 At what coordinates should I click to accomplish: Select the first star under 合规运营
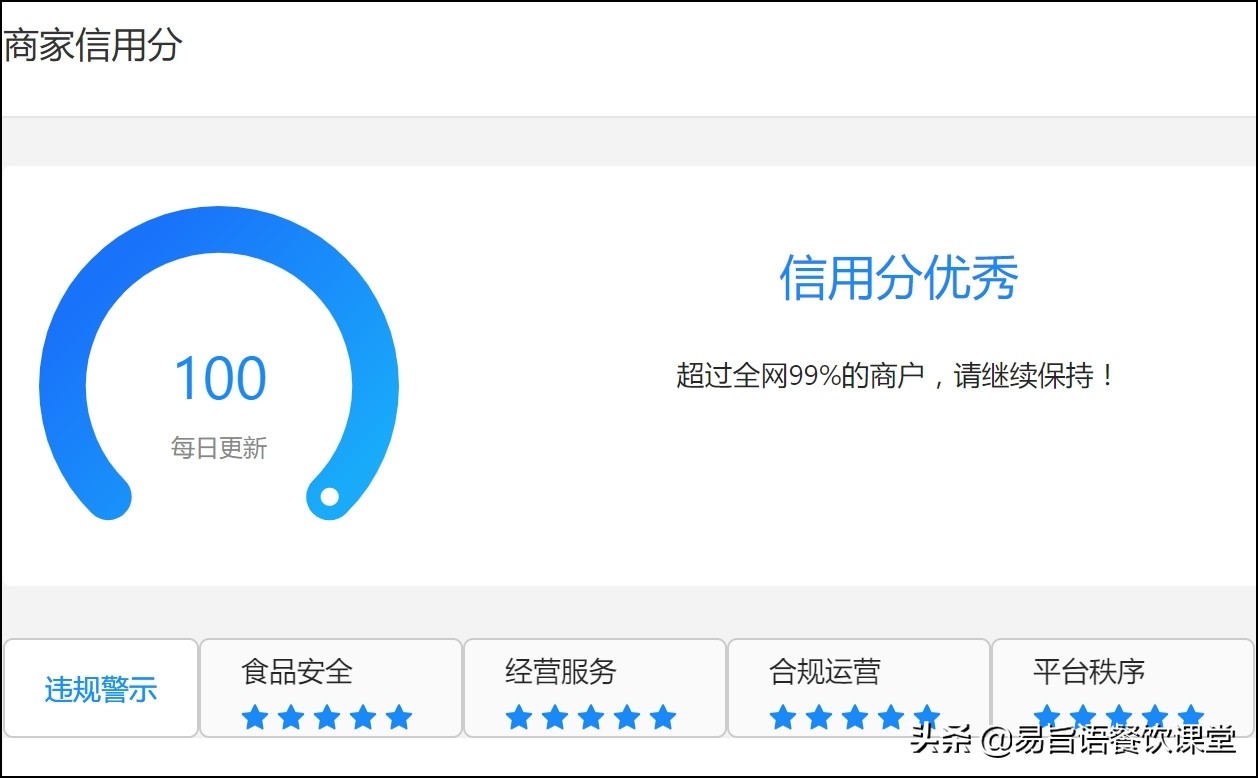pos(782,716)
